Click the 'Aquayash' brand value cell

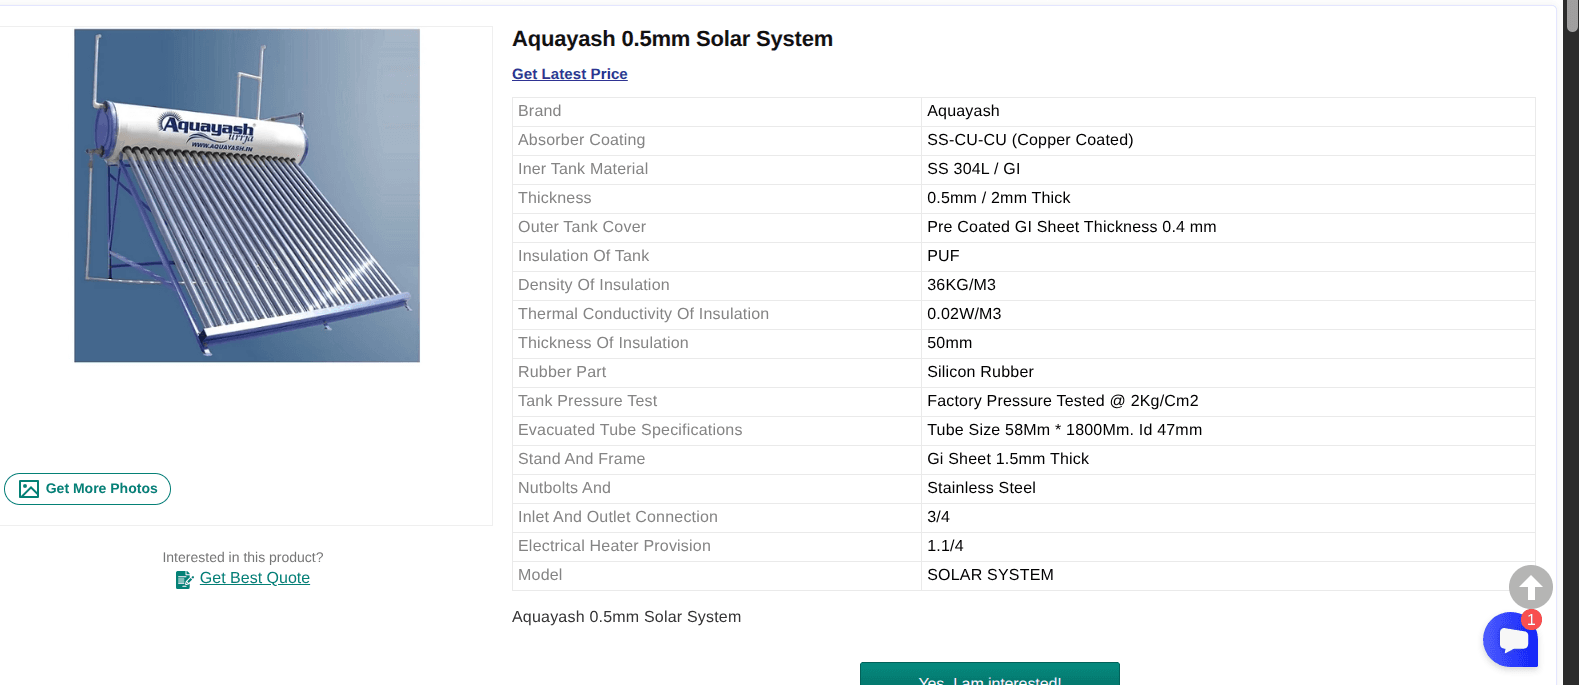[1228, 111]
